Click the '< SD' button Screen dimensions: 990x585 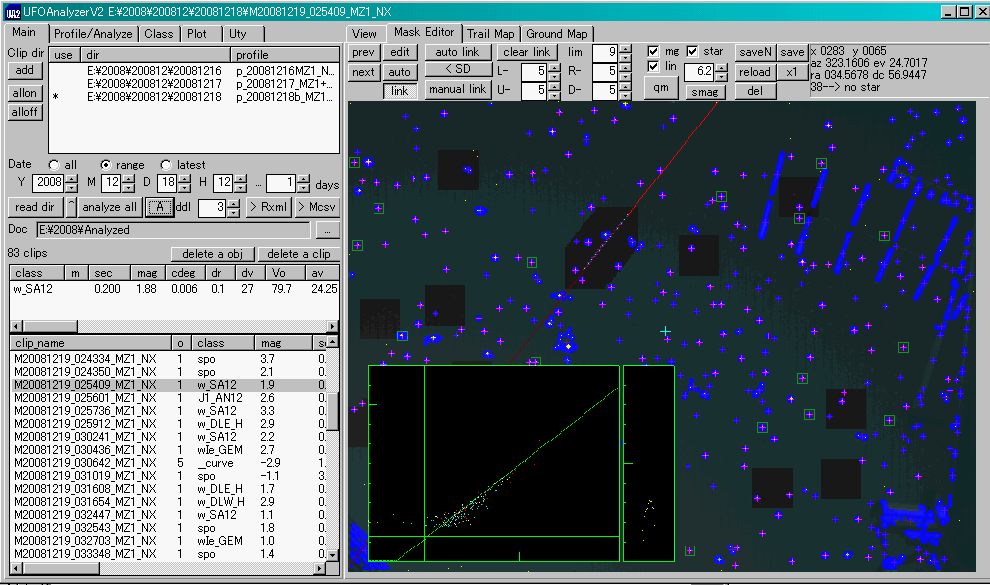pos(457,69)
